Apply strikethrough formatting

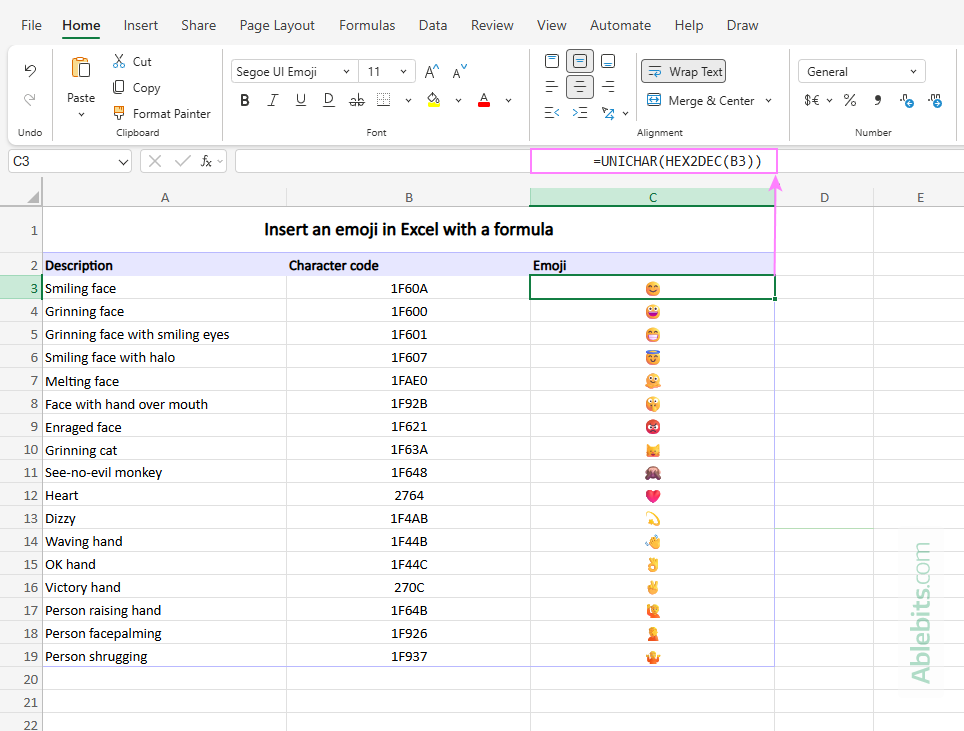pos(356,100)
